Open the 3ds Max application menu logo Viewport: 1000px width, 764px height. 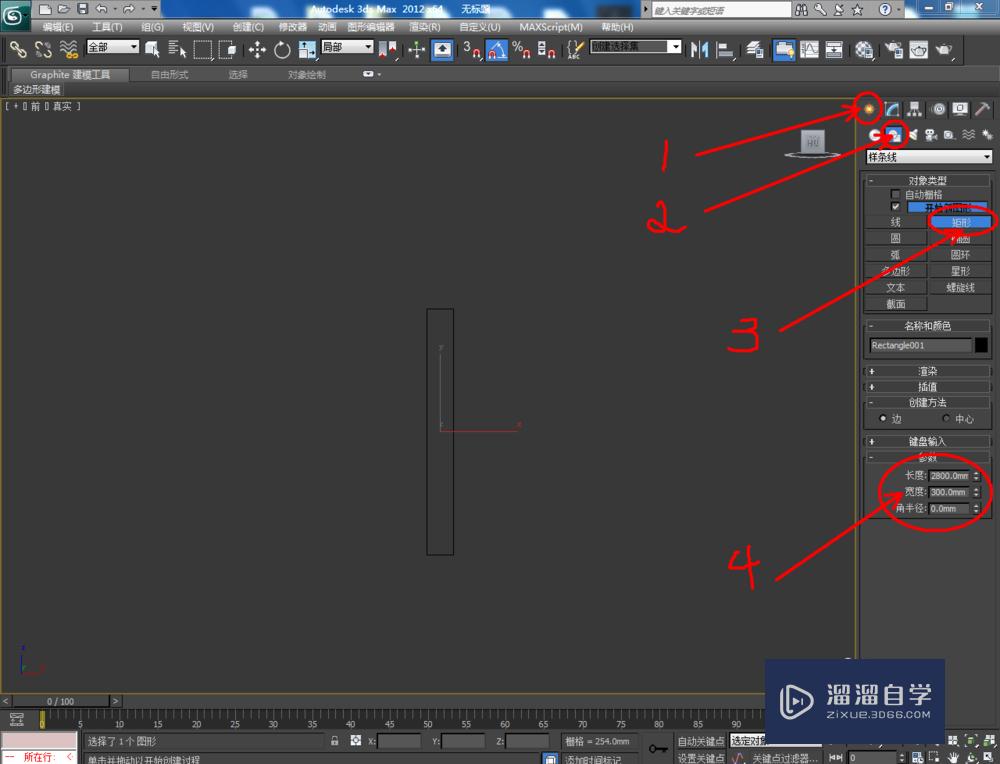tap(15, 16)
